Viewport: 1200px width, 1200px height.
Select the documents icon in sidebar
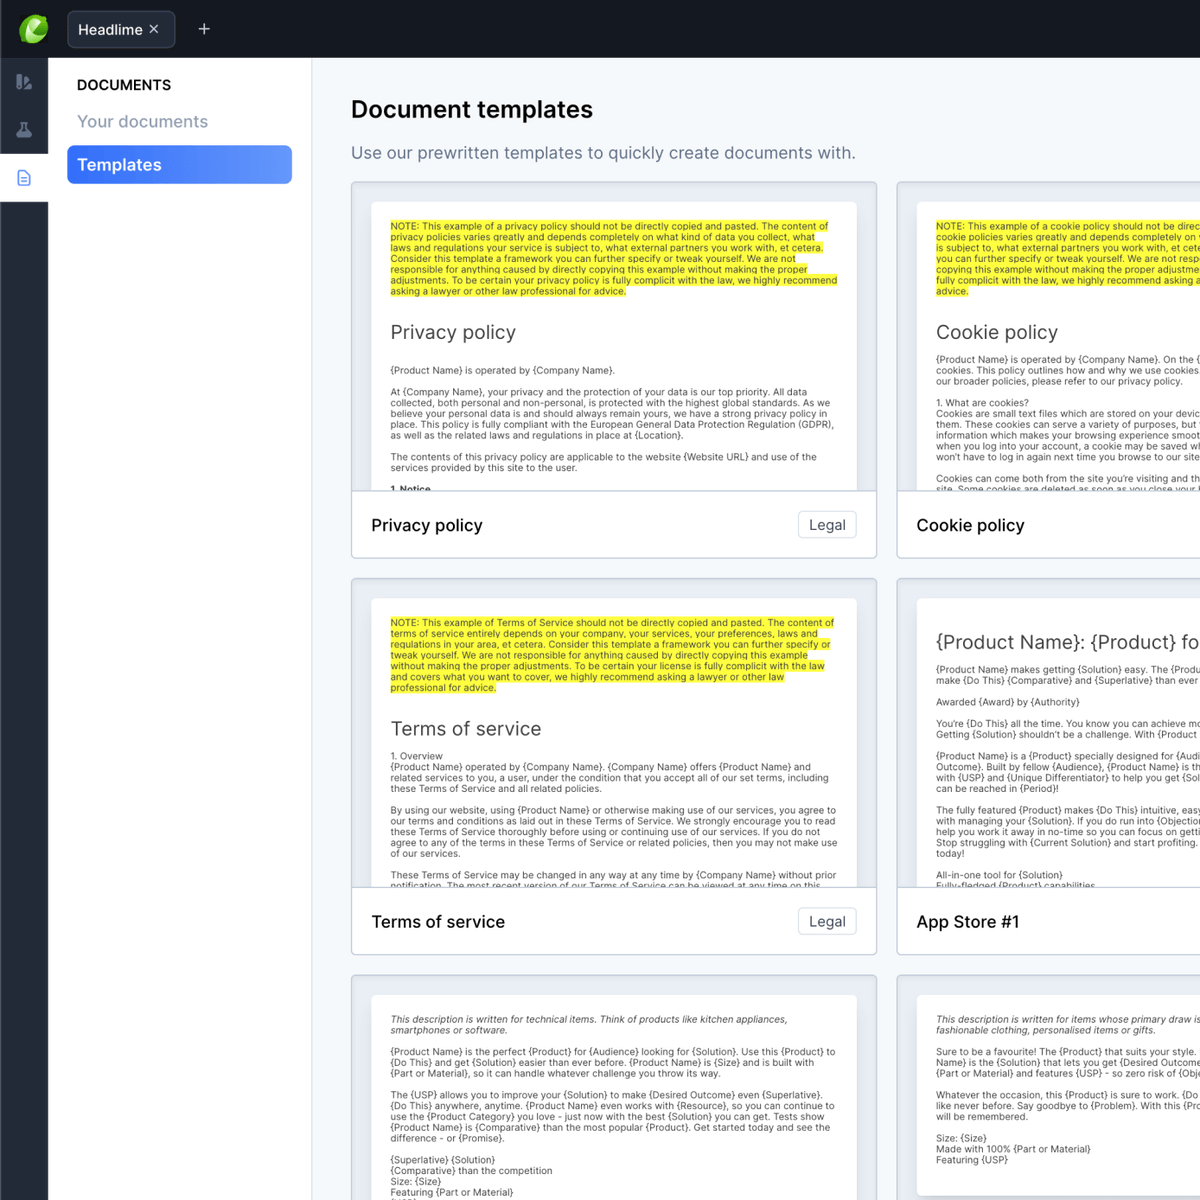24,178
